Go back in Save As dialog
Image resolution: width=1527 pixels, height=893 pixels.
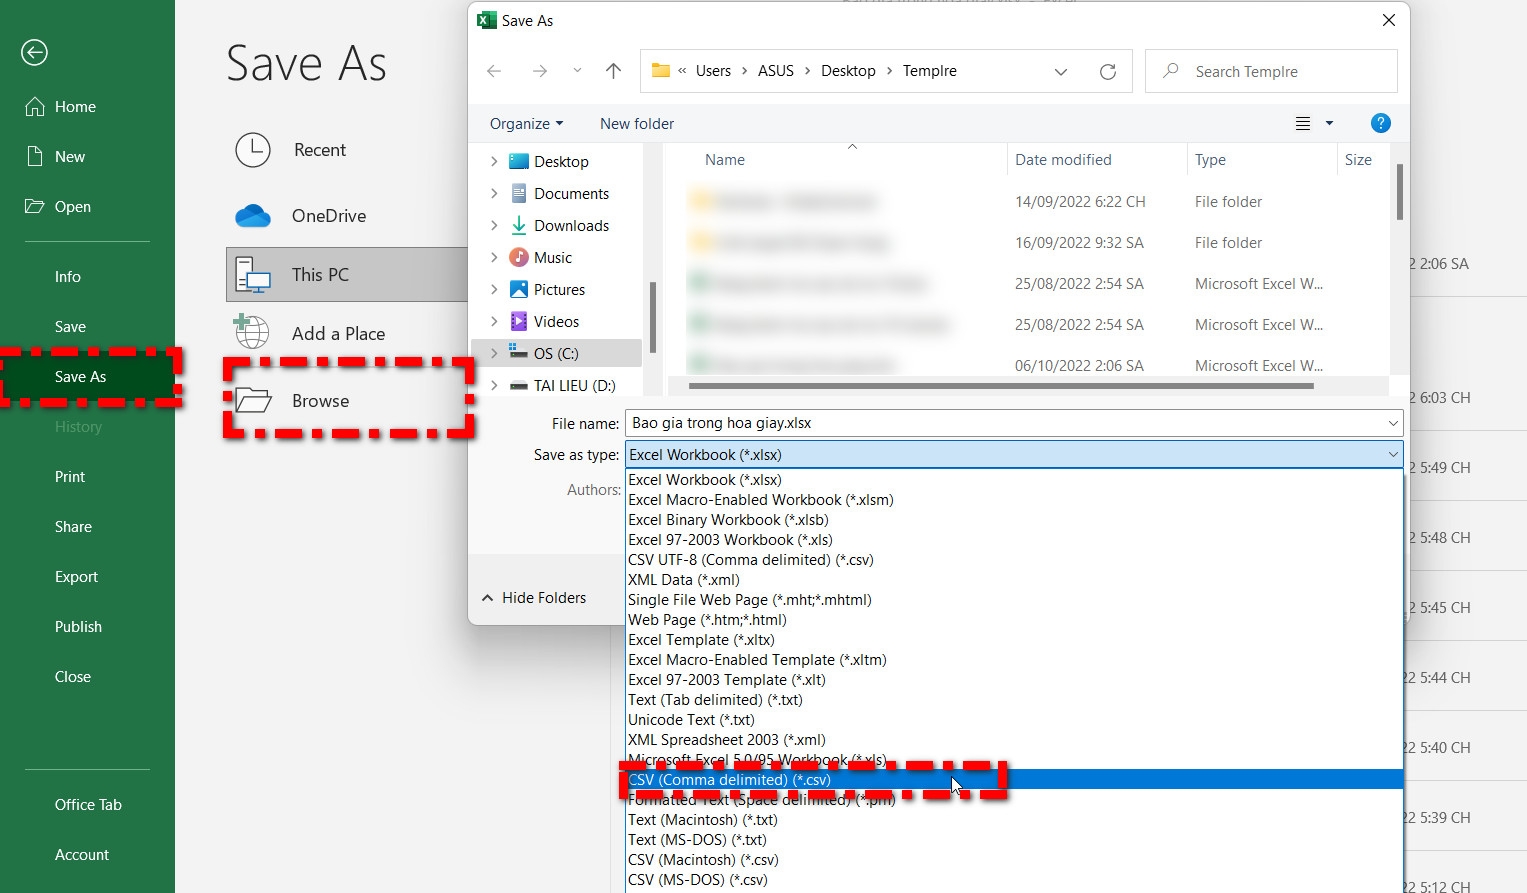494,71
